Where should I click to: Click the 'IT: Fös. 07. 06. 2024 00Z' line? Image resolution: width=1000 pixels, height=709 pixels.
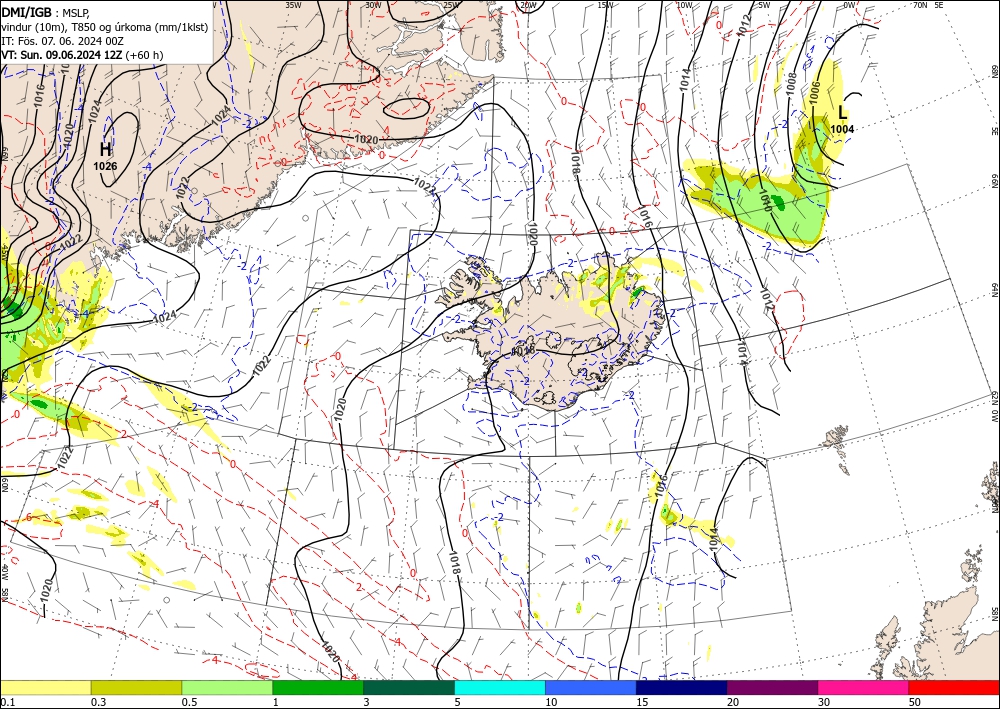tap(62, 41)
